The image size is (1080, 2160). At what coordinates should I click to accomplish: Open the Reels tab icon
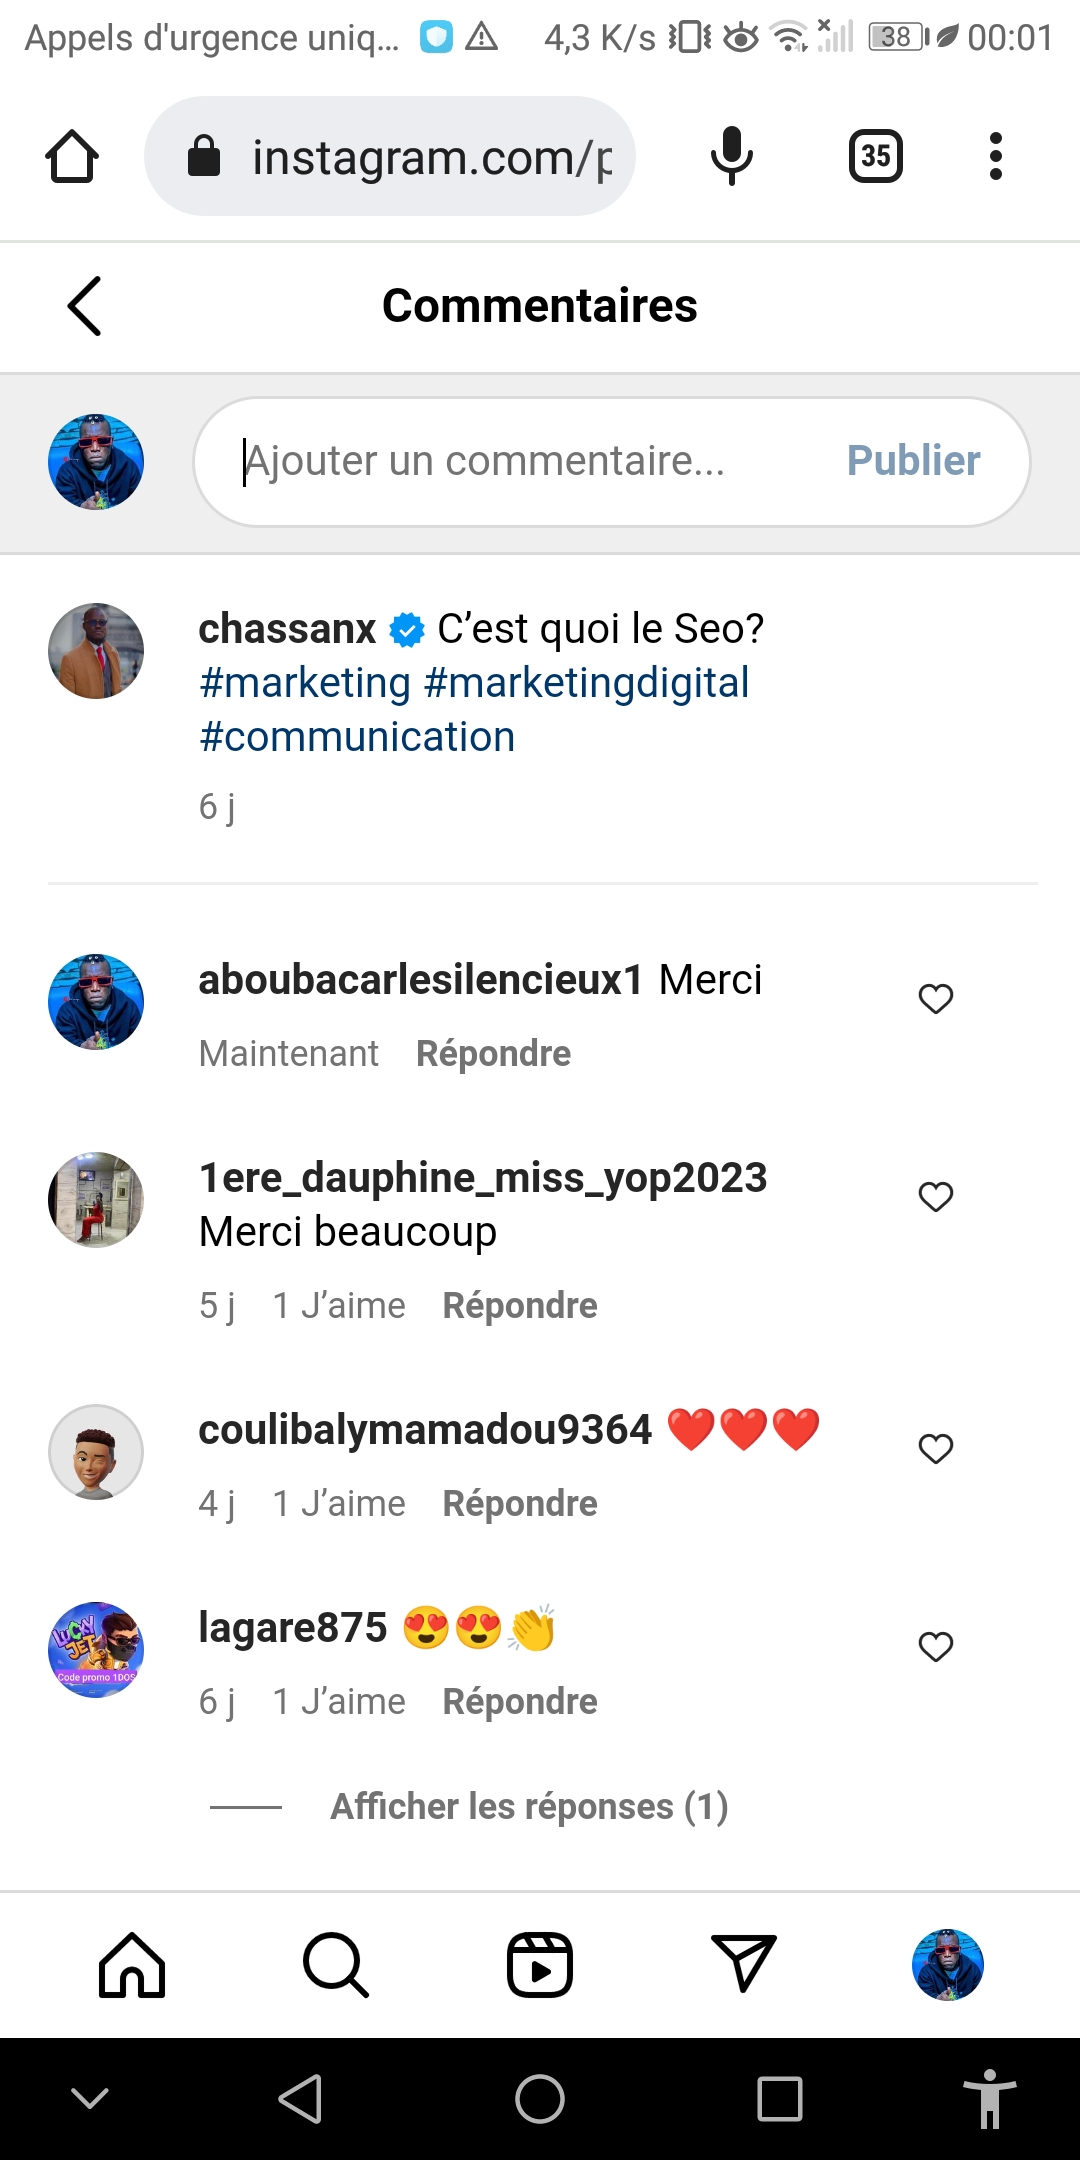tap(540, 1965)
